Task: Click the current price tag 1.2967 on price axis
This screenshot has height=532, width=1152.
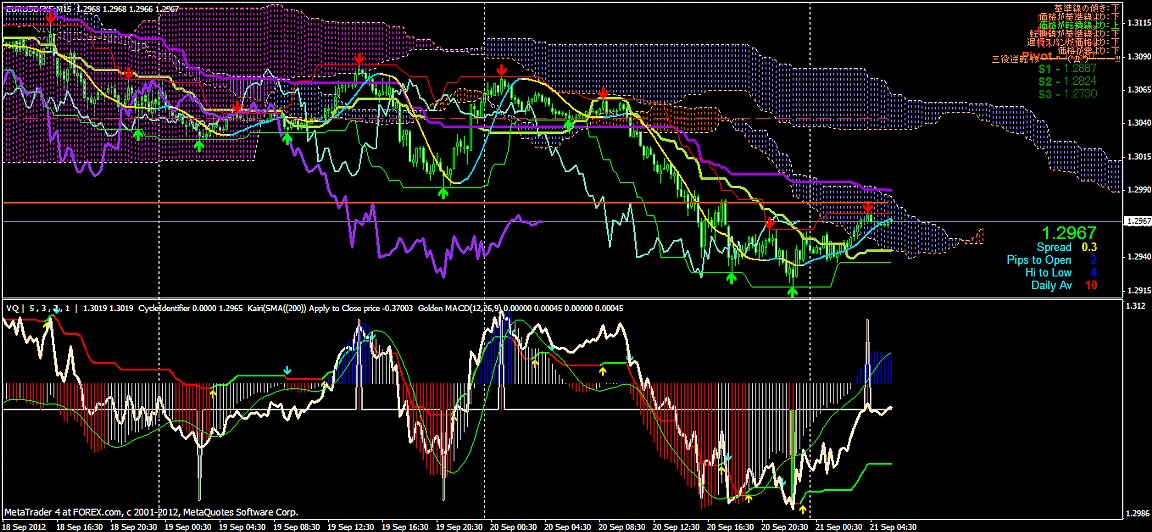Action: tap(1137, 221)
